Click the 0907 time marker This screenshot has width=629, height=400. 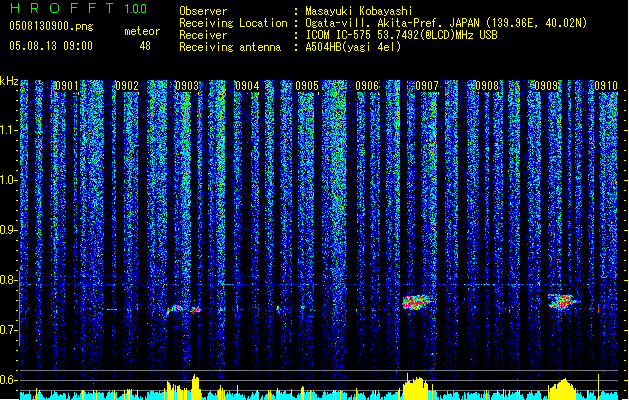click(x=427, y=86)
